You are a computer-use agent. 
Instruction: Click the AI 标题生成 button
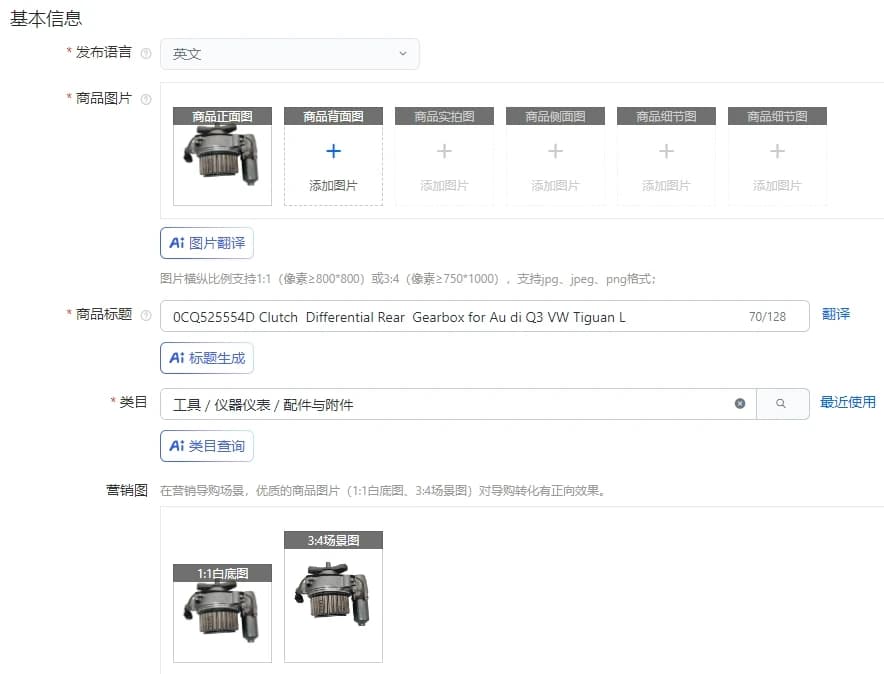pos(207,358)
